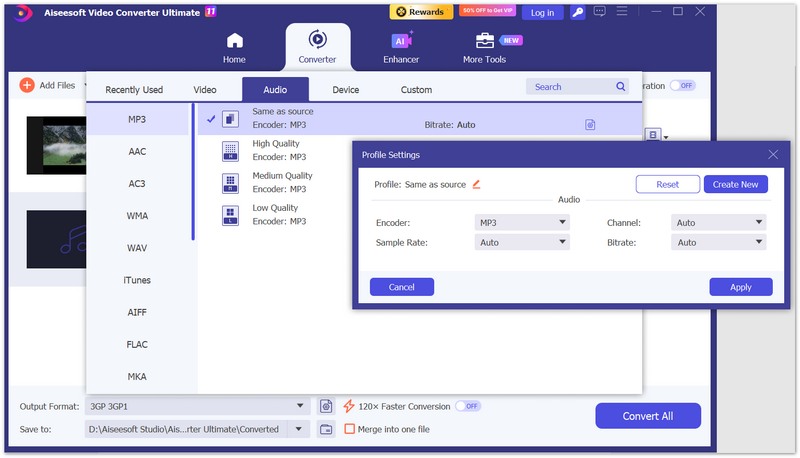Image resolution: width=800 pixels, height=458 pixels.
Task: Choose WAV in format list
Action: click(x=137, y=248)
